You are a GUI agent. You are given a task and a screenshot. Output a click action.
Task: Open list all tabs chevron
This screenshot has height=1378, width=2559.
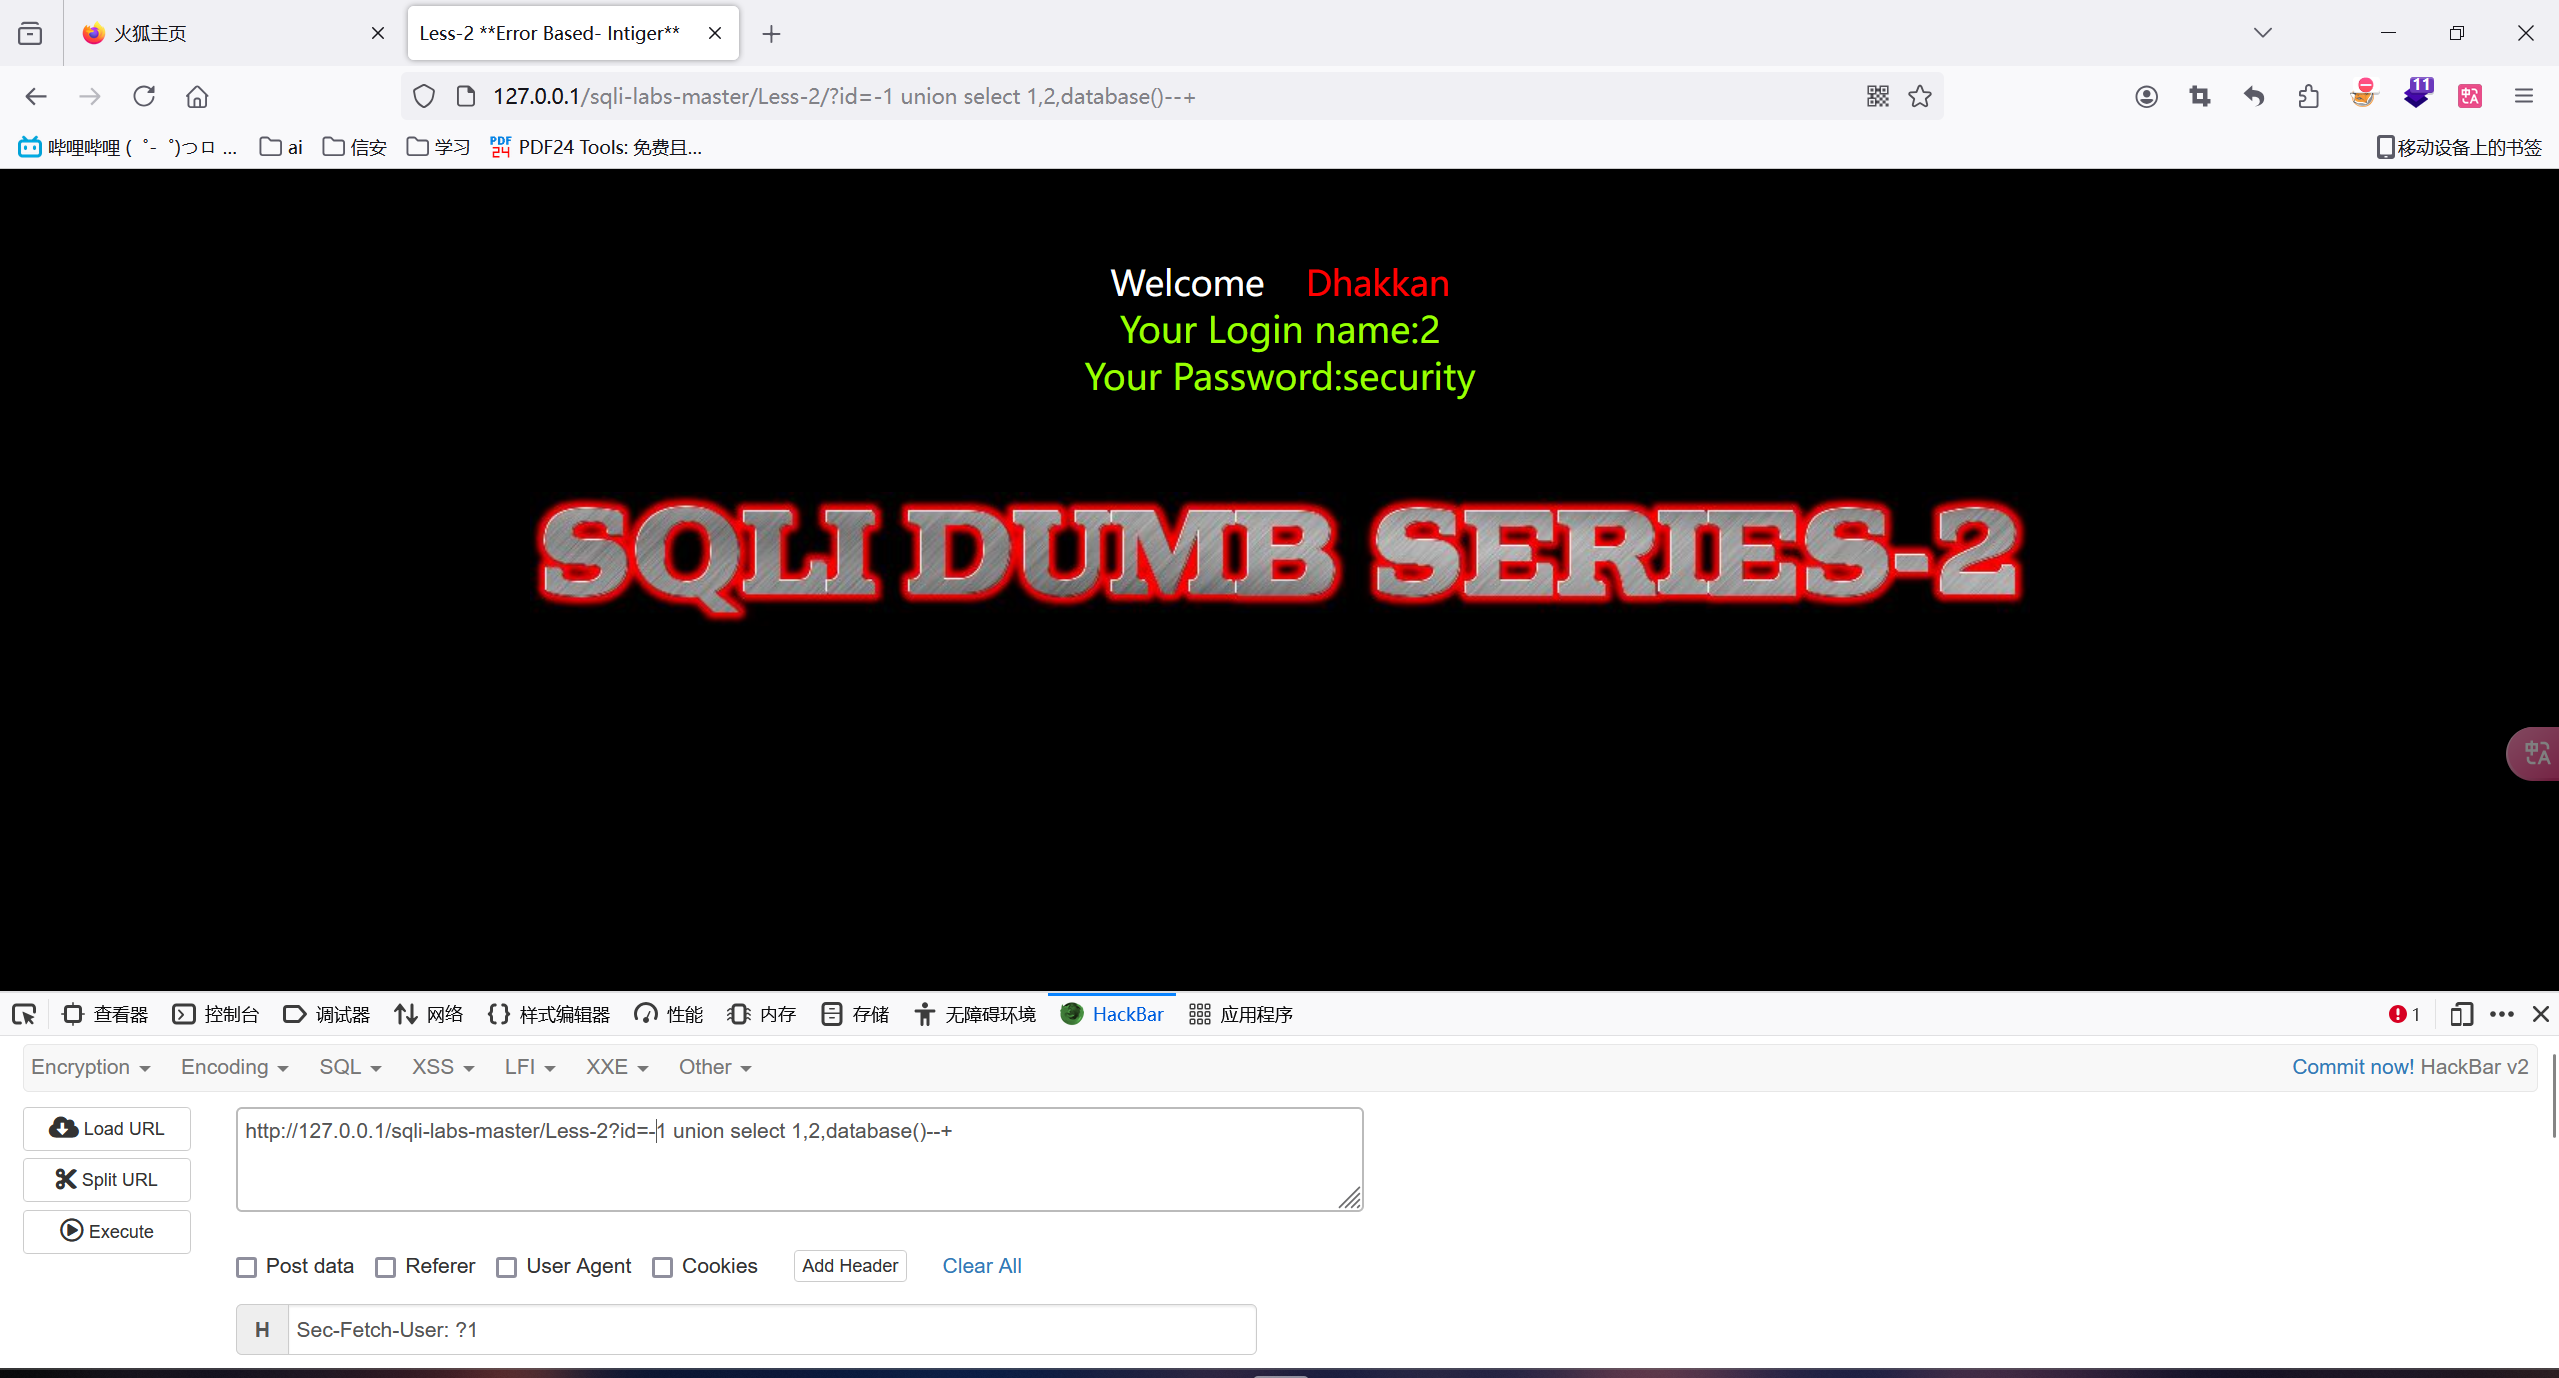pyautogui.click(x=2262, y=33)
